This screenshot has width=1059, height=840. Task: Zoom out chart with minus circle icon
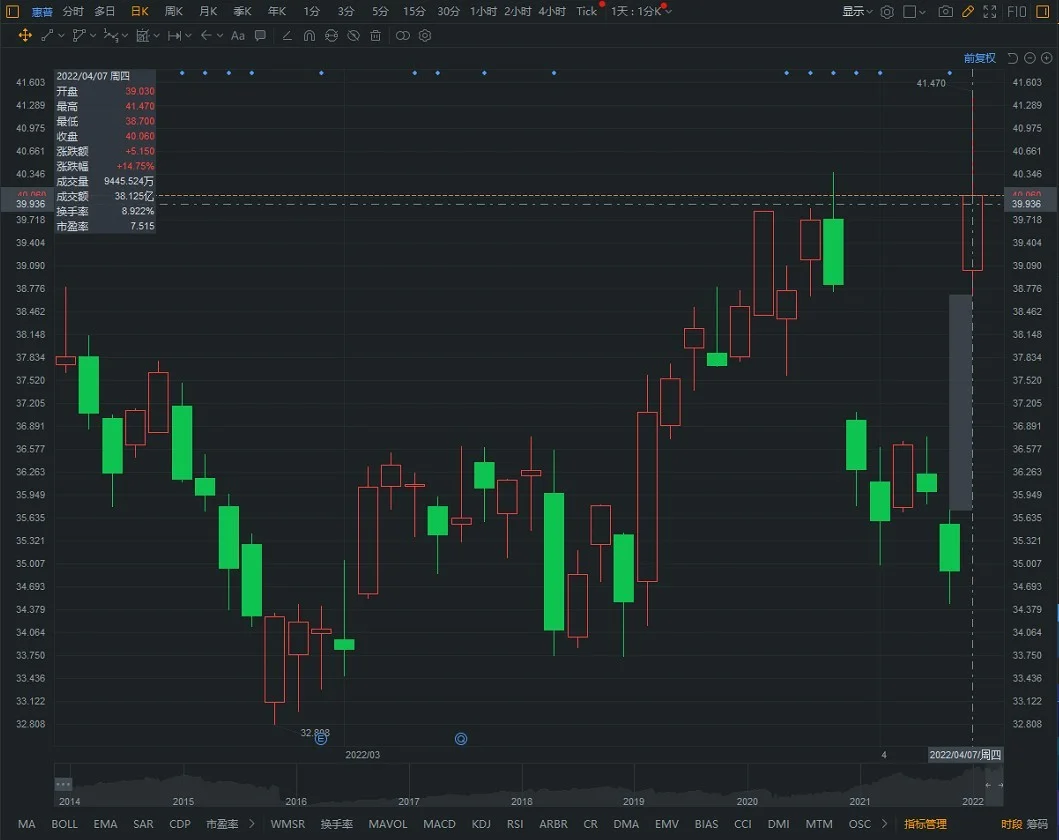point(1030,58)
